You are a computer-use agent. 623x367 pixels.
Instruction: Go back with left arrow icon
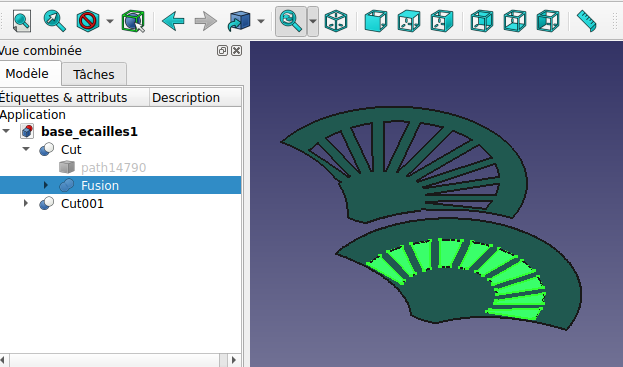[173, 21]
